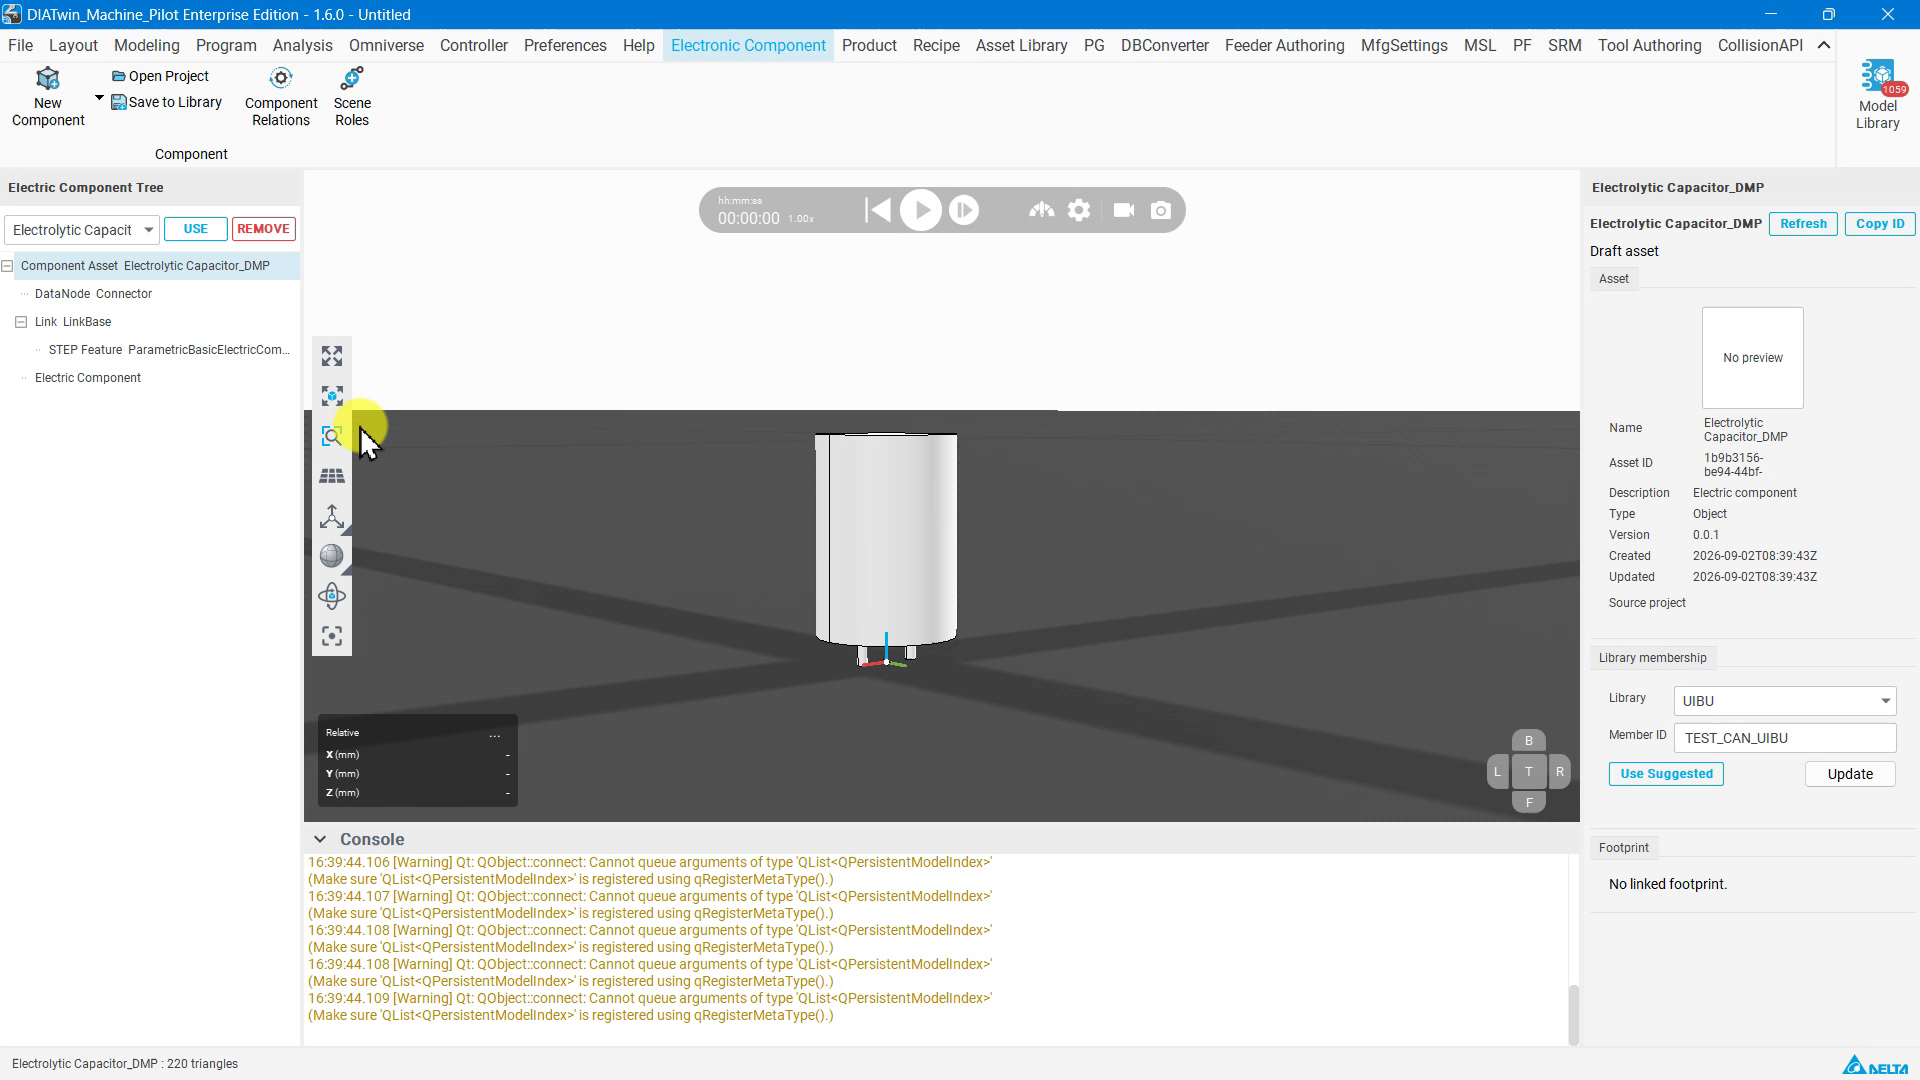Click the Copy ID button
Viewport: 1920px width, 1080px height.
click(x=1880, y=224)
